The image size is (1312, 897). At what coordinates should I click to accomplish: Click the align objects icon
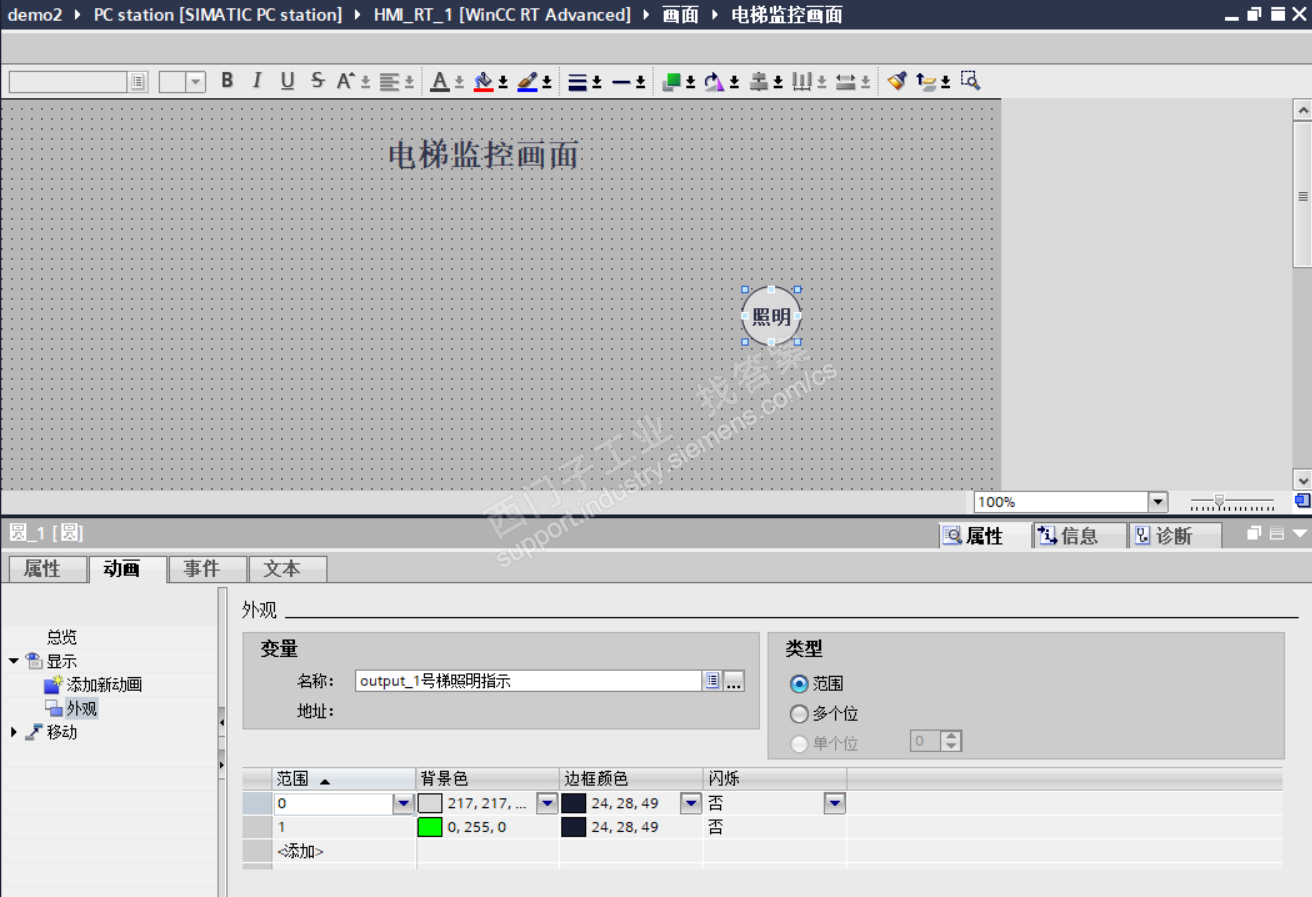[759, 82]
